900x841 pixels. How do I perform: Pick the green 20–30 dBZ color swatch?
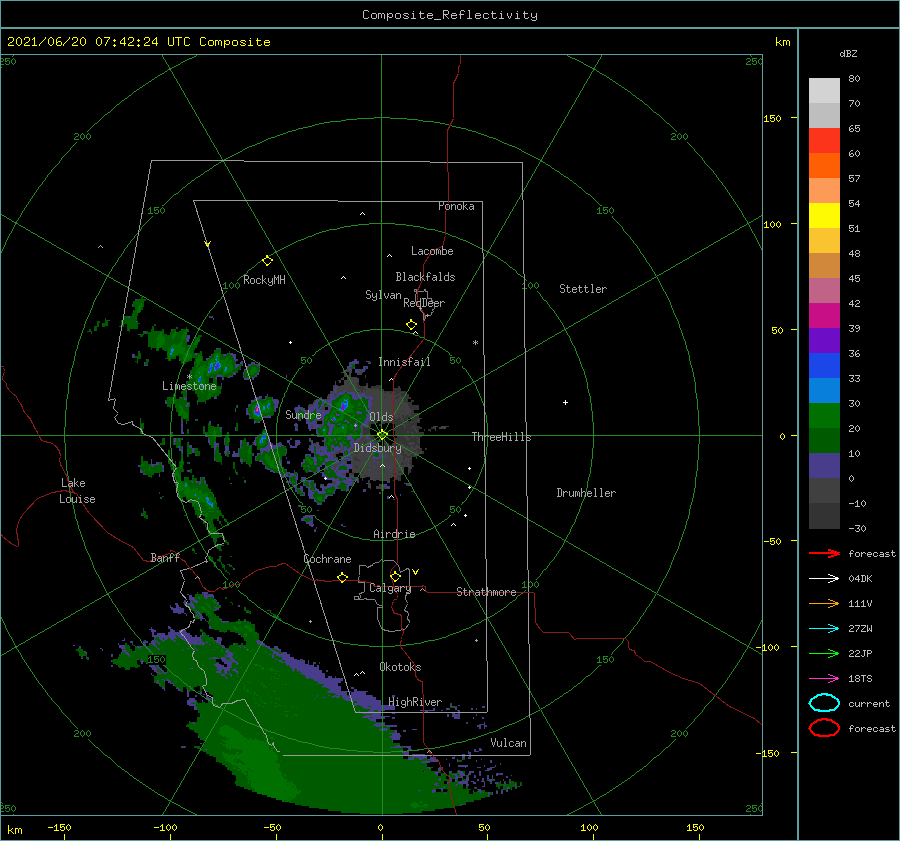point(824,416)
